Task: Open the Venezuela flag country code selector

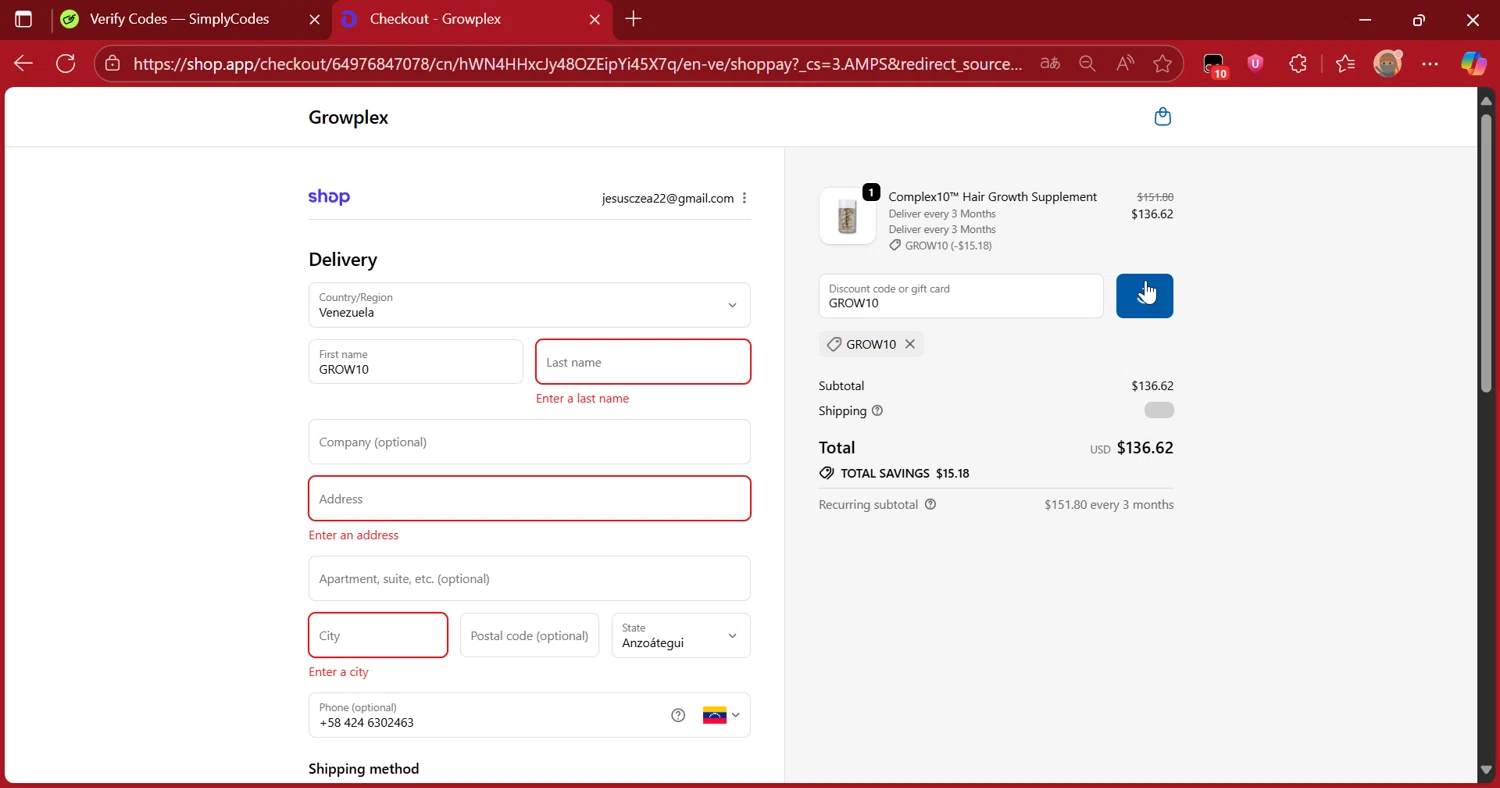Action: tap(721, 715)
